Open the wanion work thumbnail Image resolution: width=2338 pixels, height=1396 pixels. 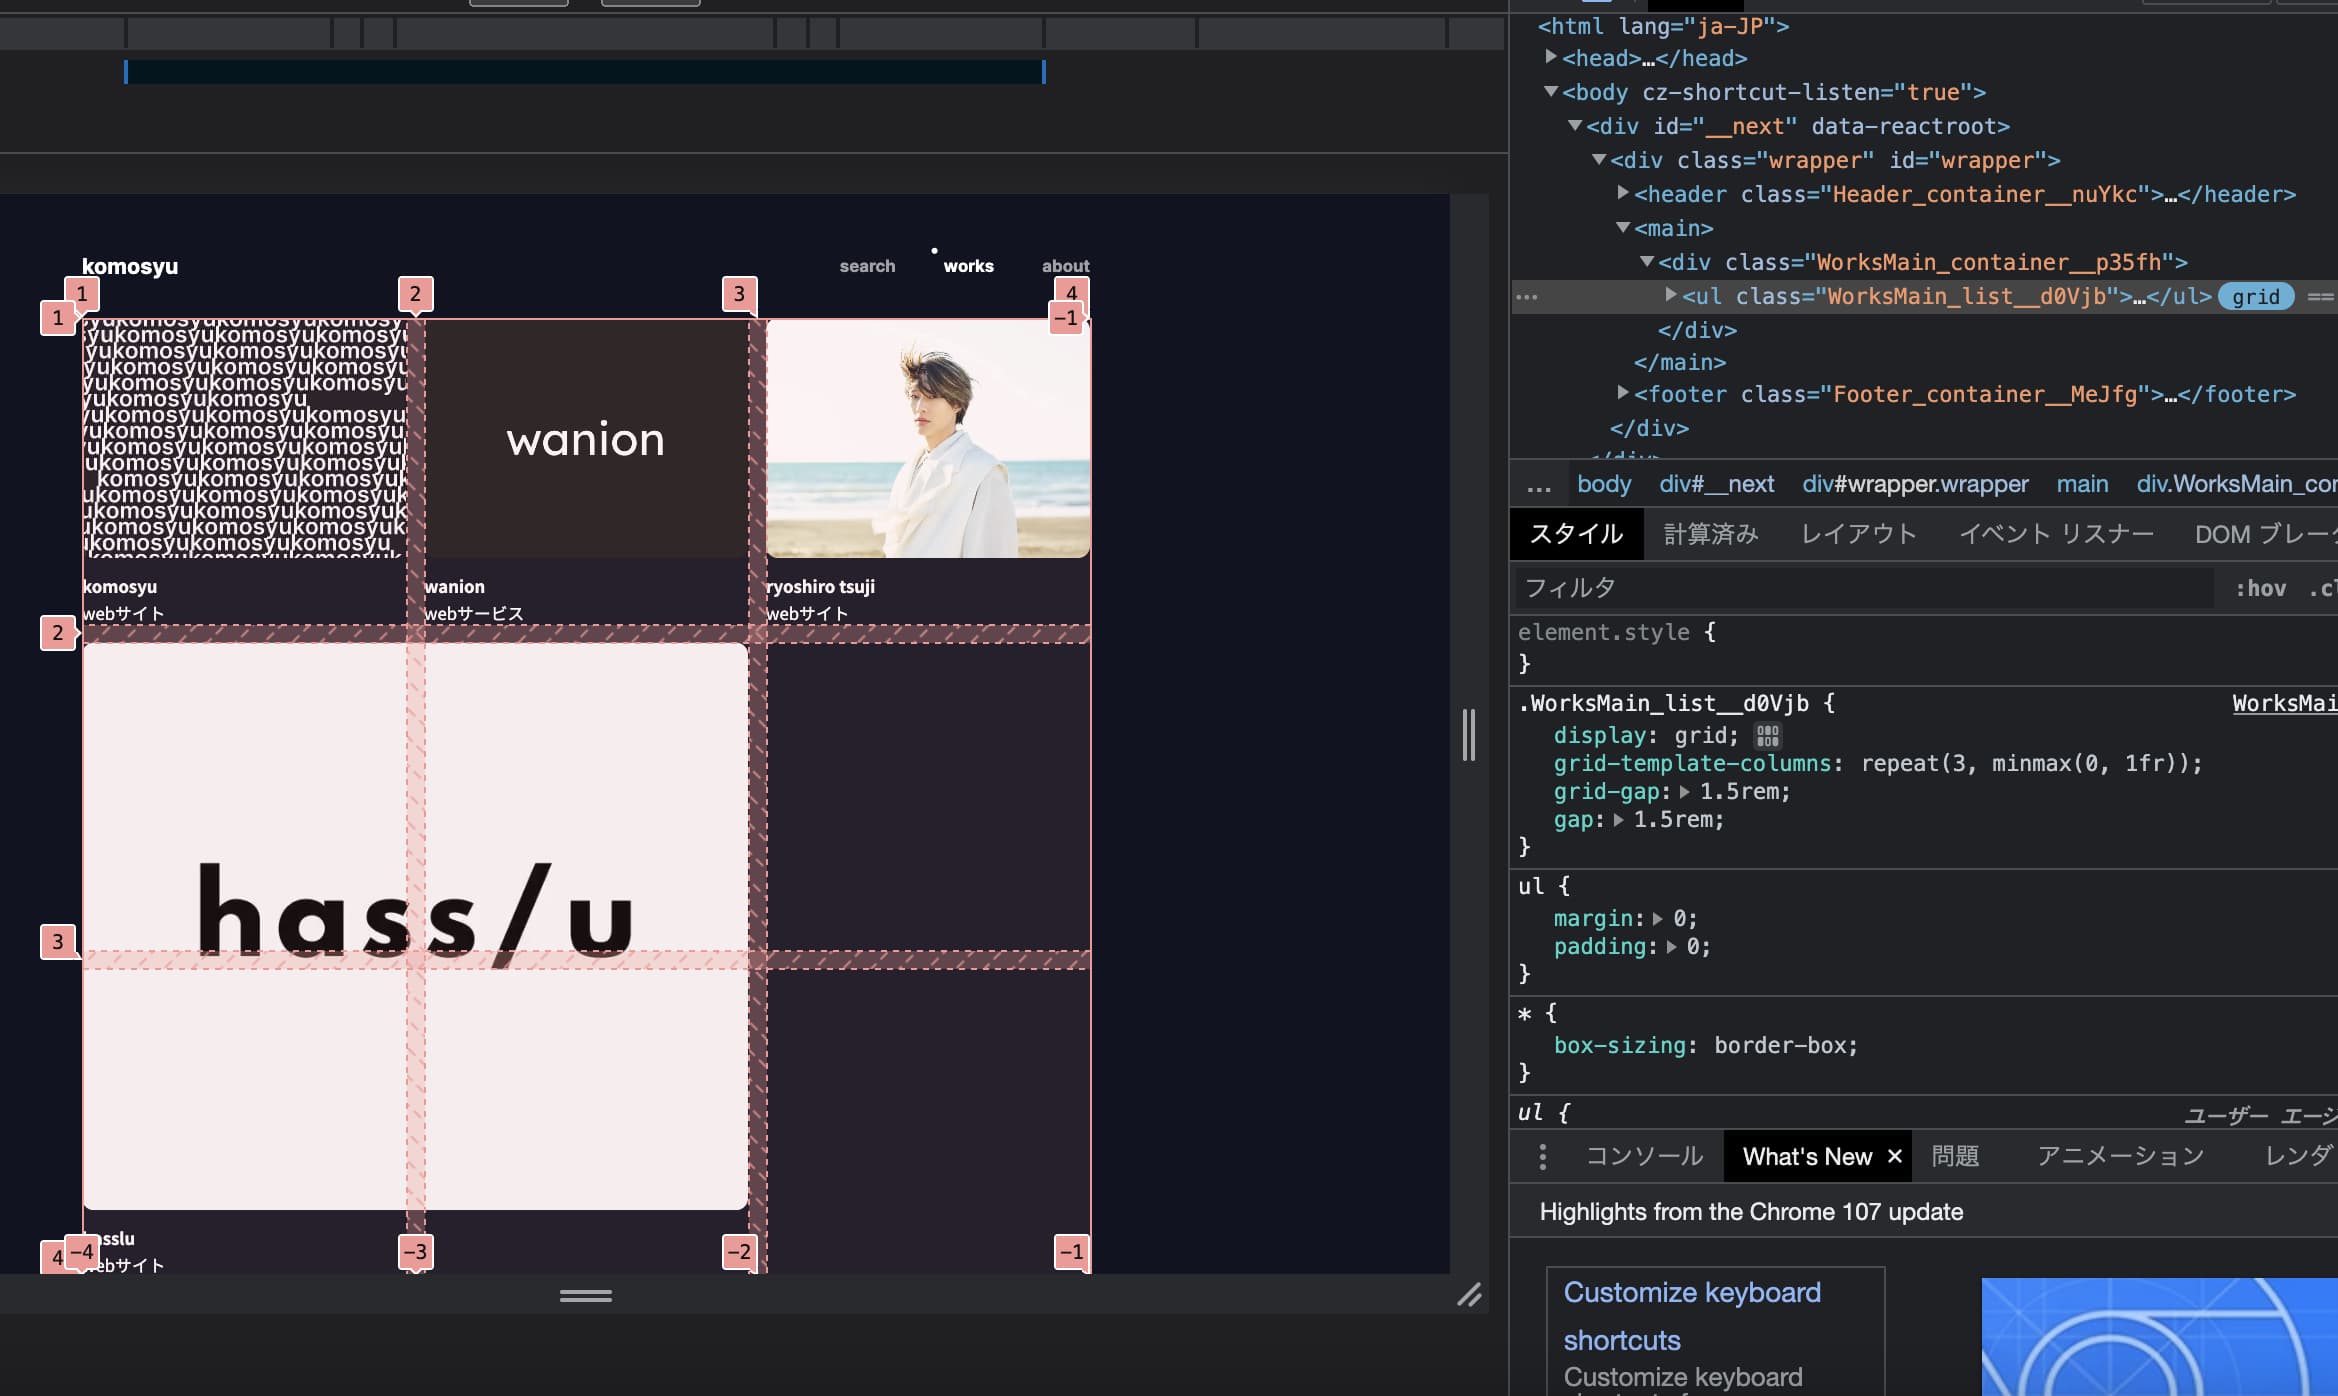(586, 439)
